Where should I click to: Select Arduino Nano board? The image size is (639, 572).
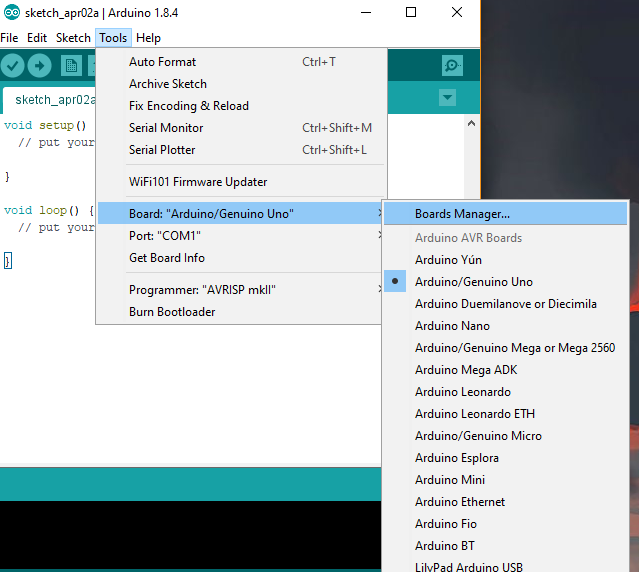[452, 326]
